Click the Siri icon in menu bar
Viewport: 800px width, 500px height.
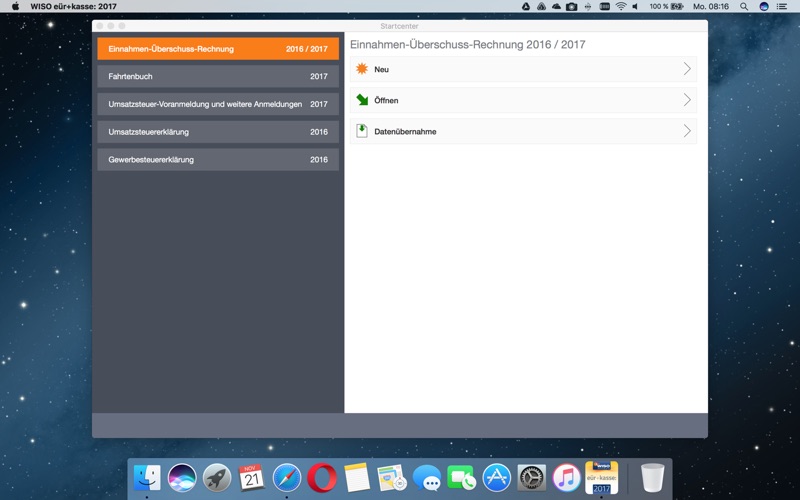(x=764, y=7)
